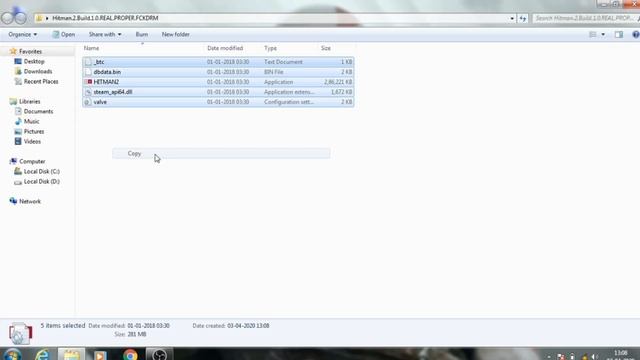Viewport: 640px width, 360px height.
Task: Click the Downloads folder icon
Action: pos(18,71)
